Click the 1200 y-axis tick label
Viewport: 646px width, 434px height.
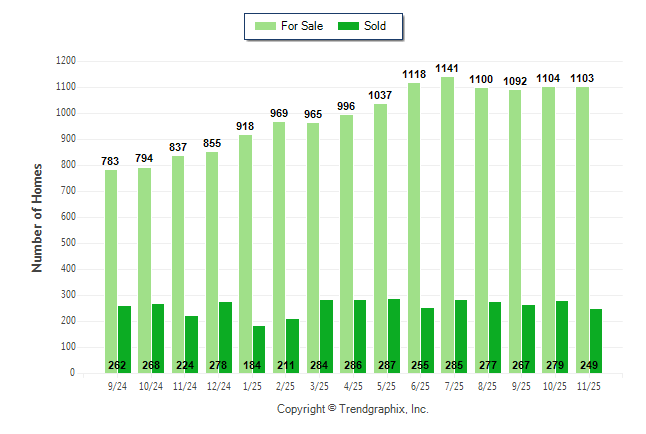65,61
